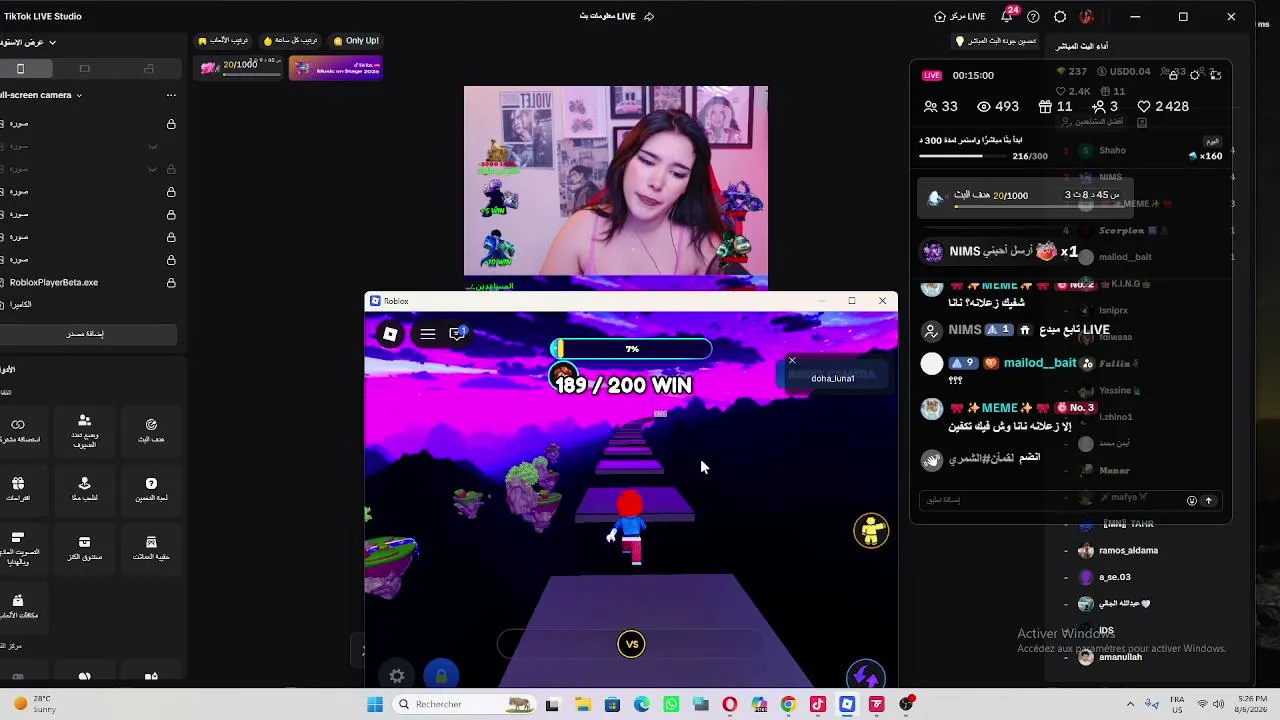Open the profile avatar in title bar

(x=1086, y=16)
